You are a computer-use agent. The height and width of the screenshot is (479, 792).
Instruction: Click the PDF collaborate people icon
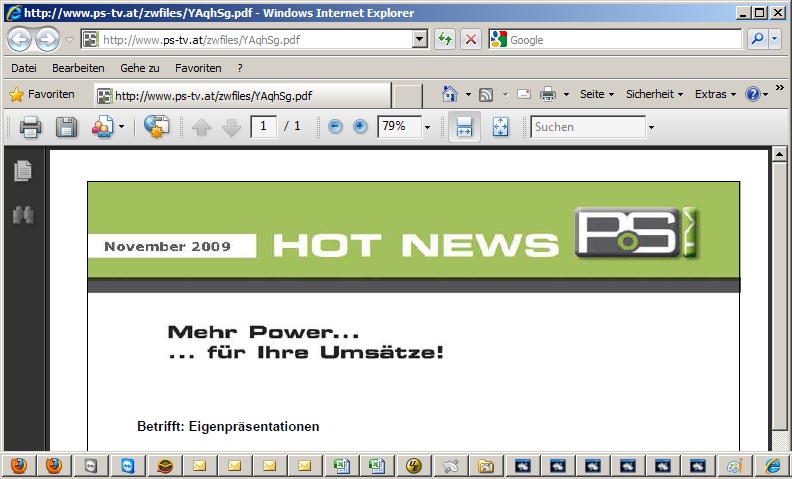[x=103, y=127]
